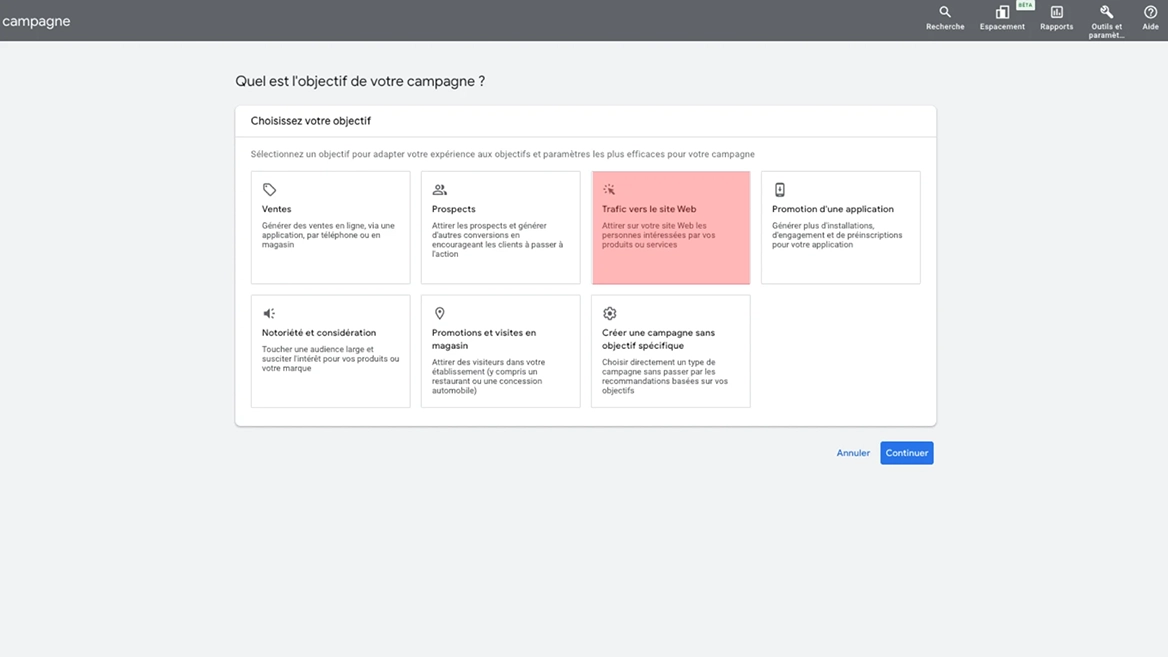Open the Rapports reports icon

pyautogui.click(x=1056, y=12)
